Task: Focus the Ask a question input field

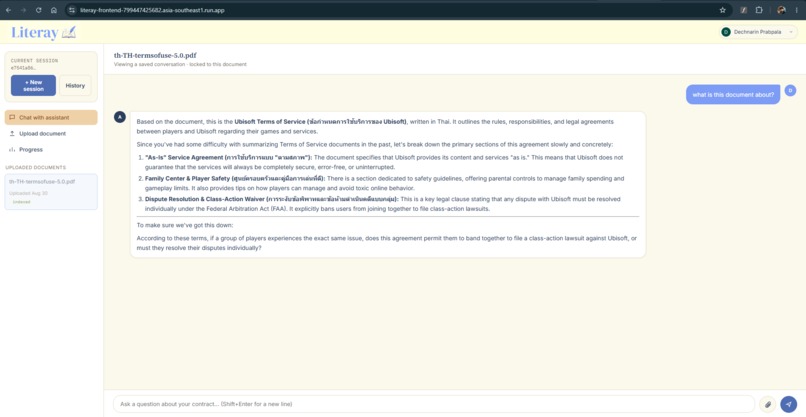Action: click(x=434, y=404)
